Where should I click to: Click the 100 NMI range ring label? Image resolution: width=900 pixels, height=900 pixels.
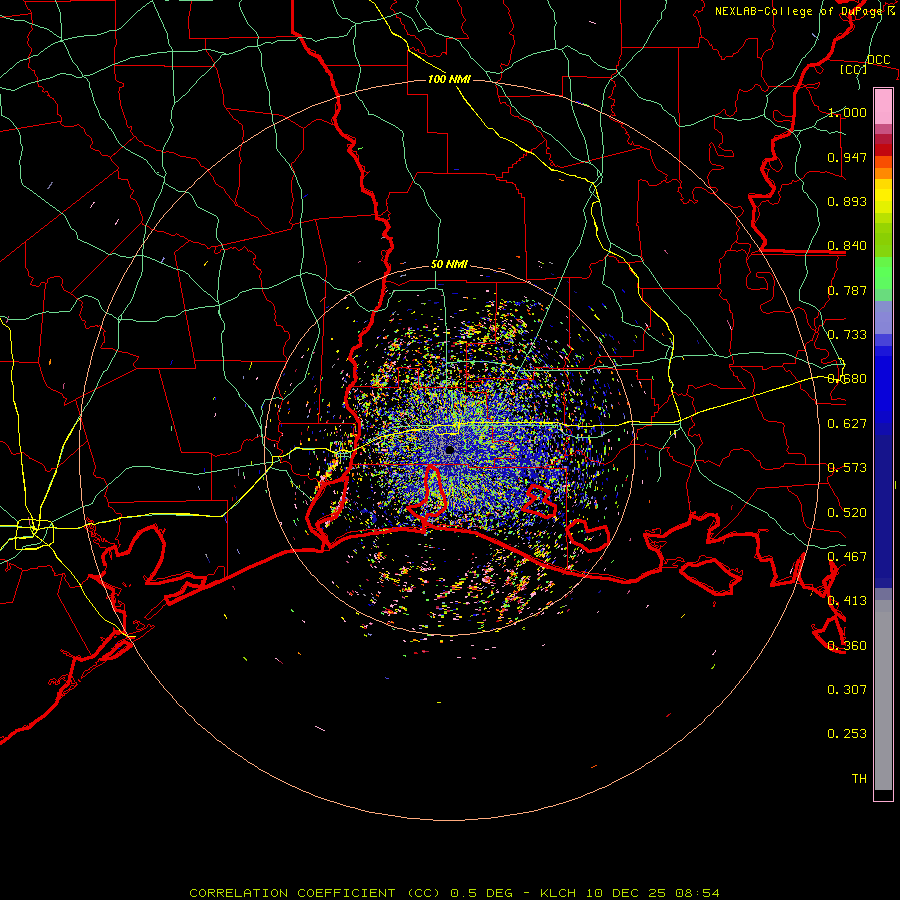point(449,79)
